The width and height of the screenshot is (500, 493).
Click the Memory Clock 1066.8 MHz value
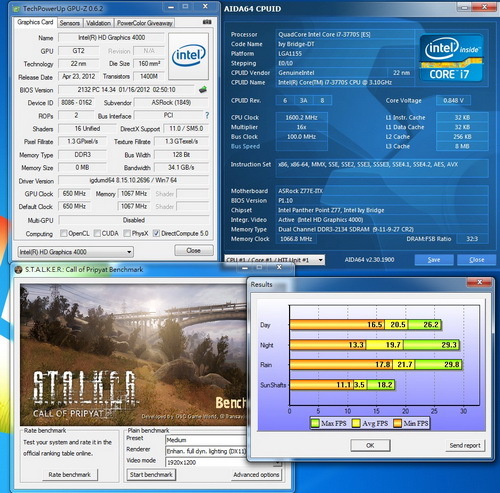(x=296, y=239)
